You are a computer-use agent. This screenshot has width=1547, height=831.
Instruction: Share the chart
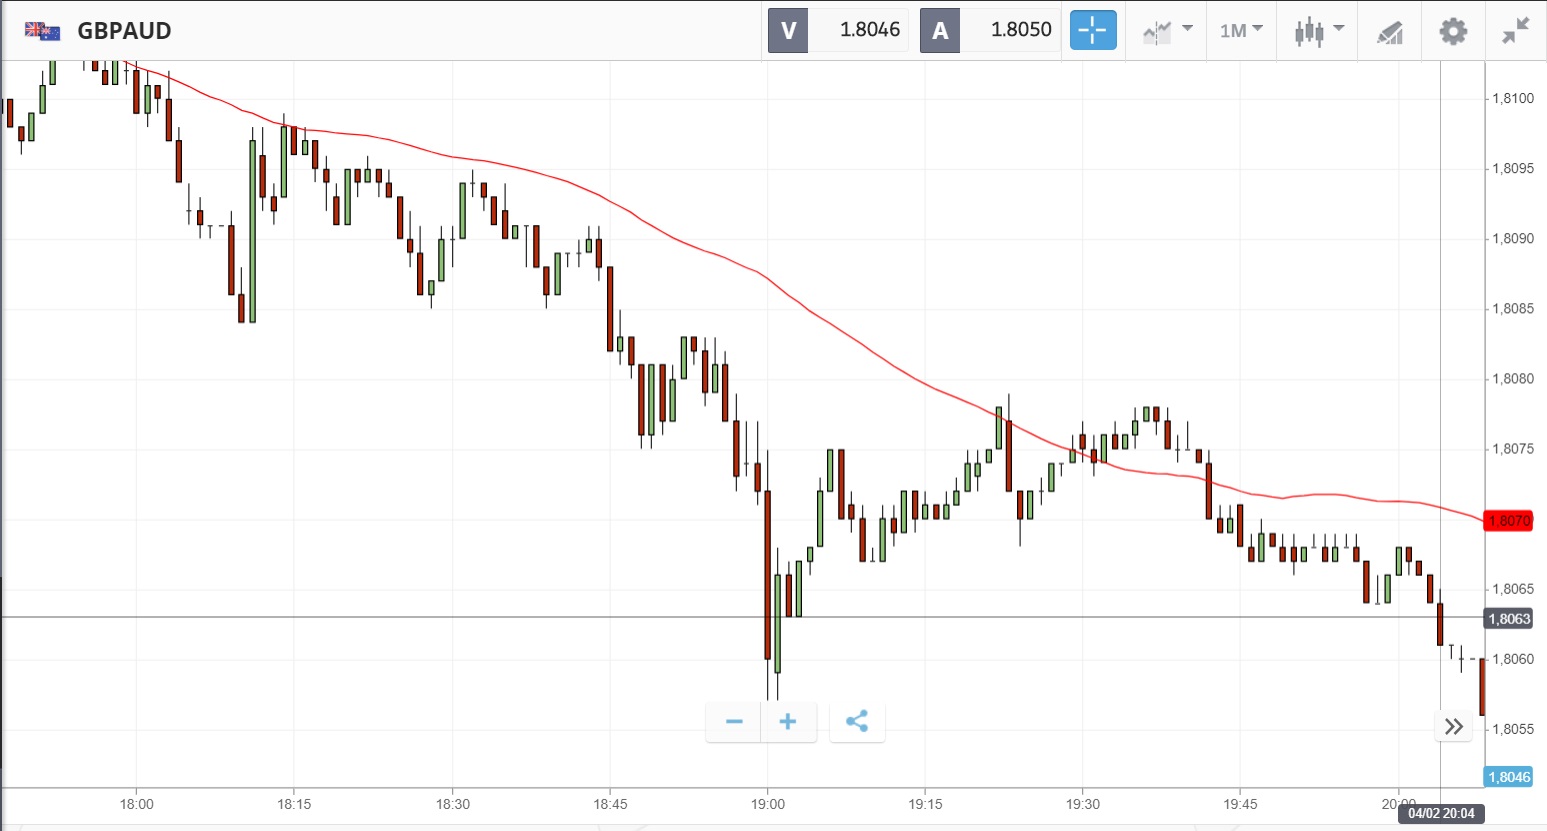857,721
